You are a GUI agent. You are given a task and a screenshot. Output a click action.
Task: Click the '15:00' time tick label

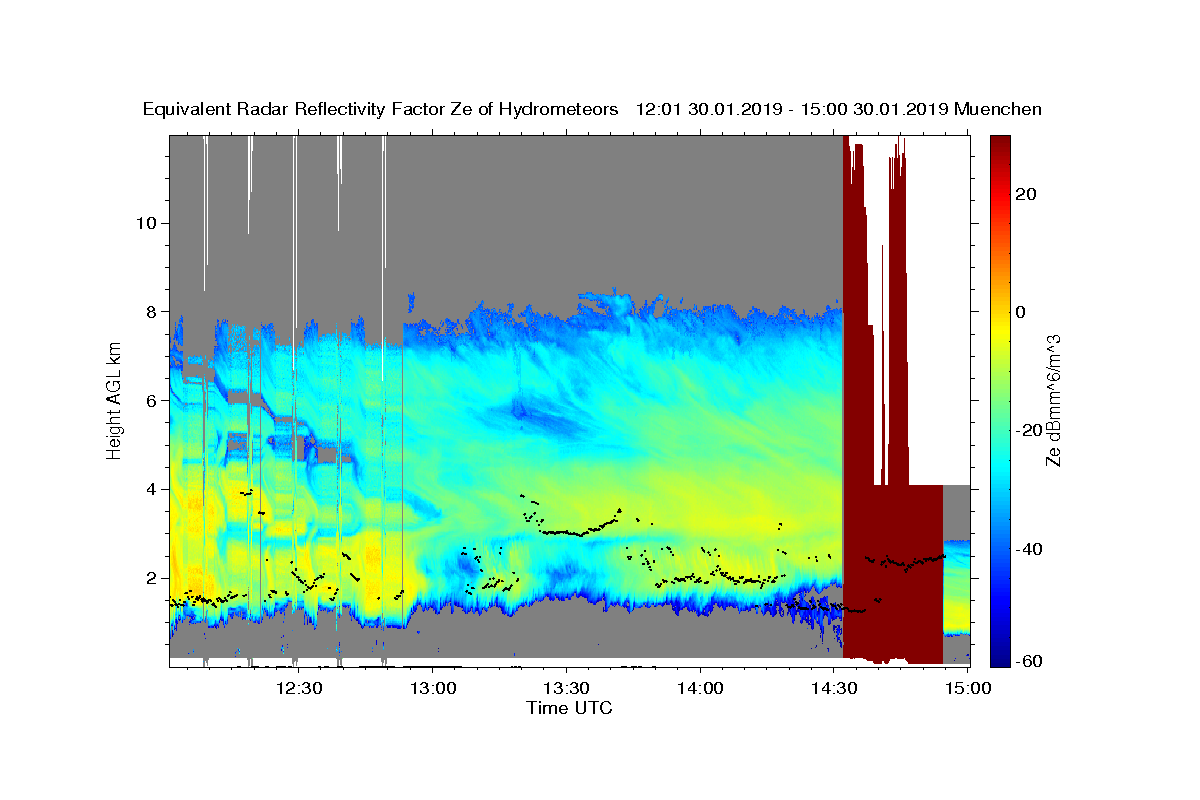pyautogui.click(x=967, y=688)
